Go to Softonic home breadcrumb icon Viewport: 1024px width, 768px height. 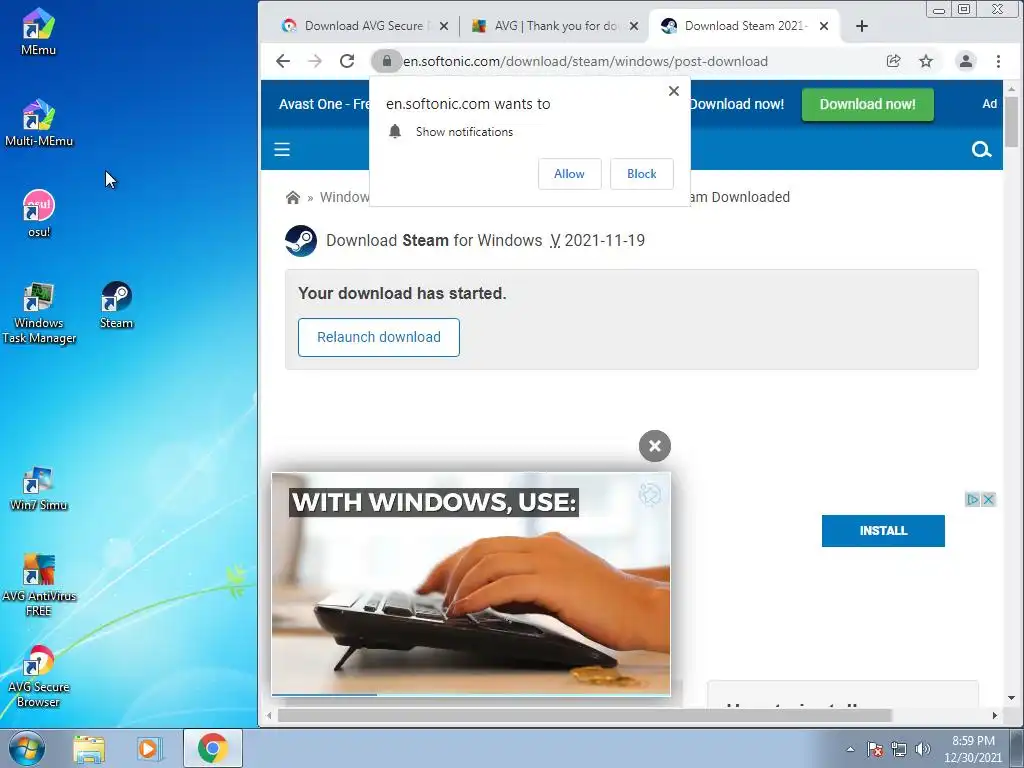click(x=293, y=197)
